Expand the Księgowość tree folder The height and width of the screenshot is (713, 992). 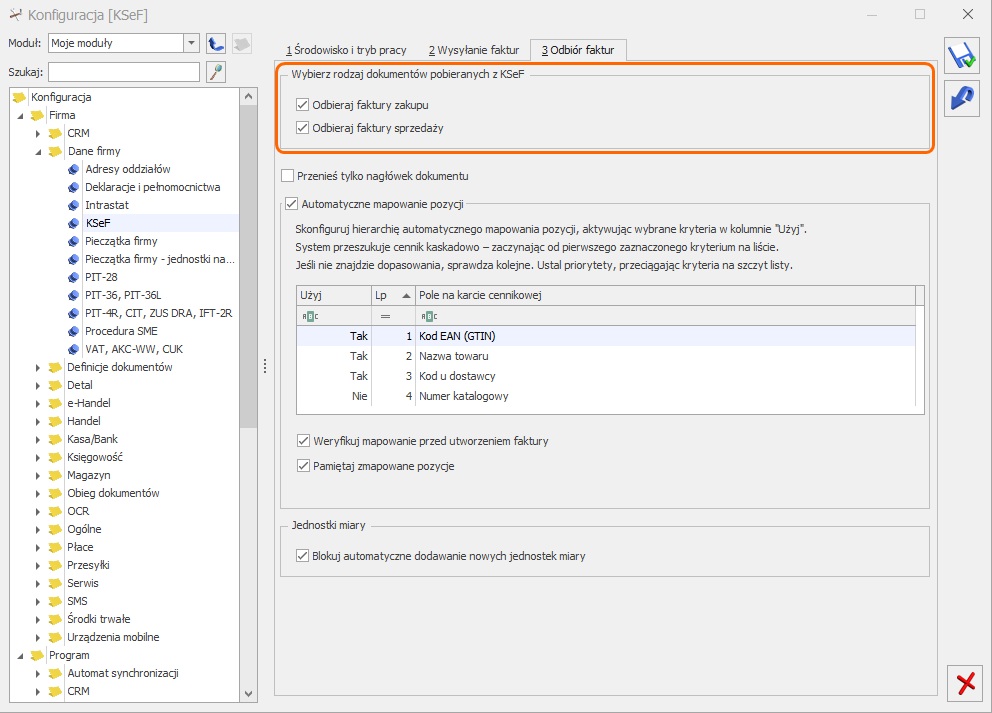(x=38, y=457)
